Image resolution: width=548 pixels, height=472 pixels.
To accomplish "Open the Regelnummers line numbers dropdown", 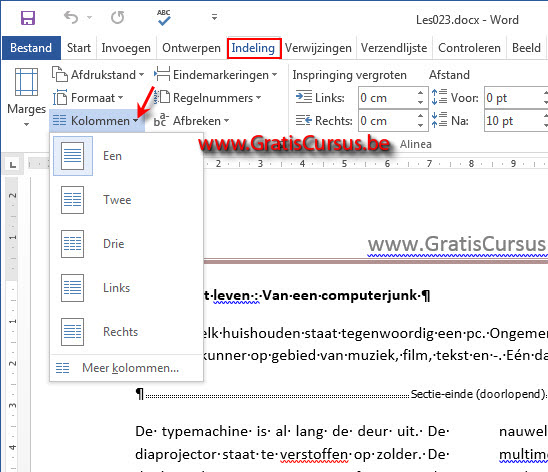I will pyautogui.click(x=208, y=98).
